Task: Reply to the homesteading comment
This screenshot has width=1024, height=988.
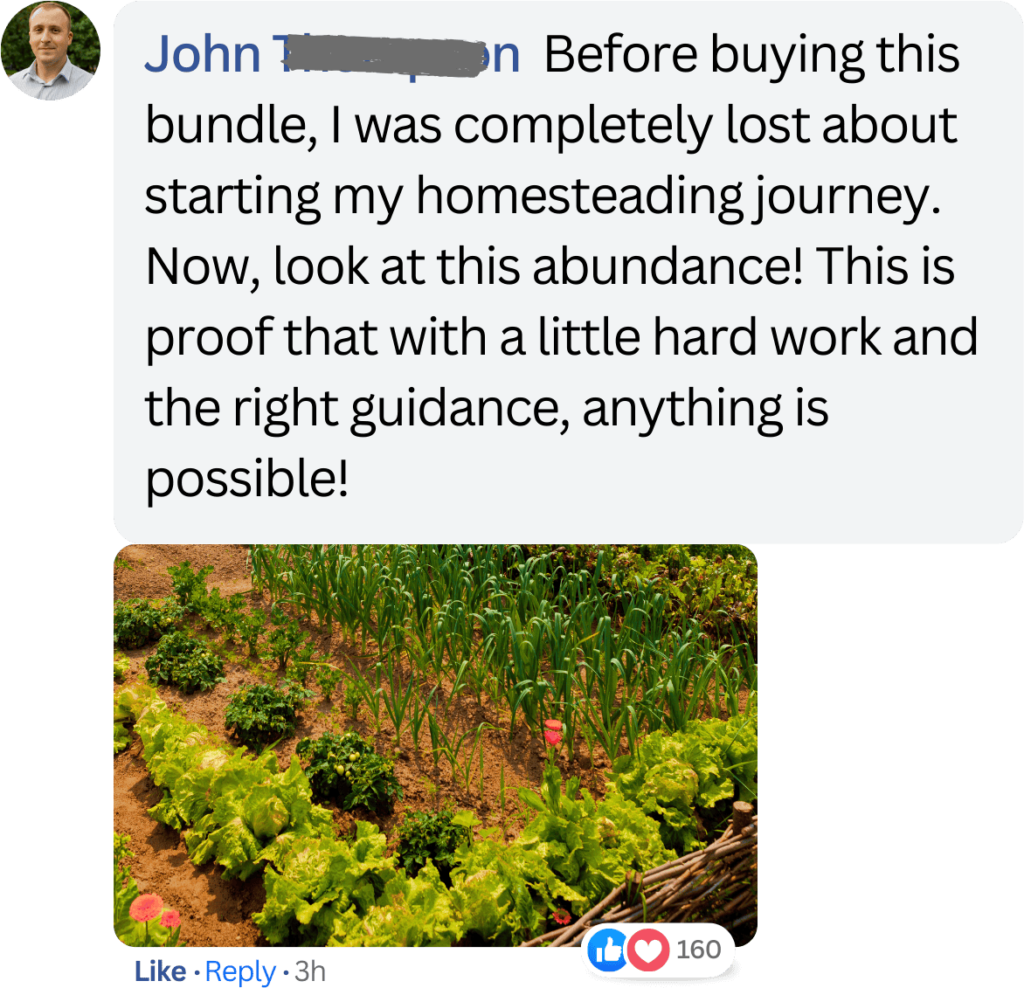Action: (x=240, y=972)
